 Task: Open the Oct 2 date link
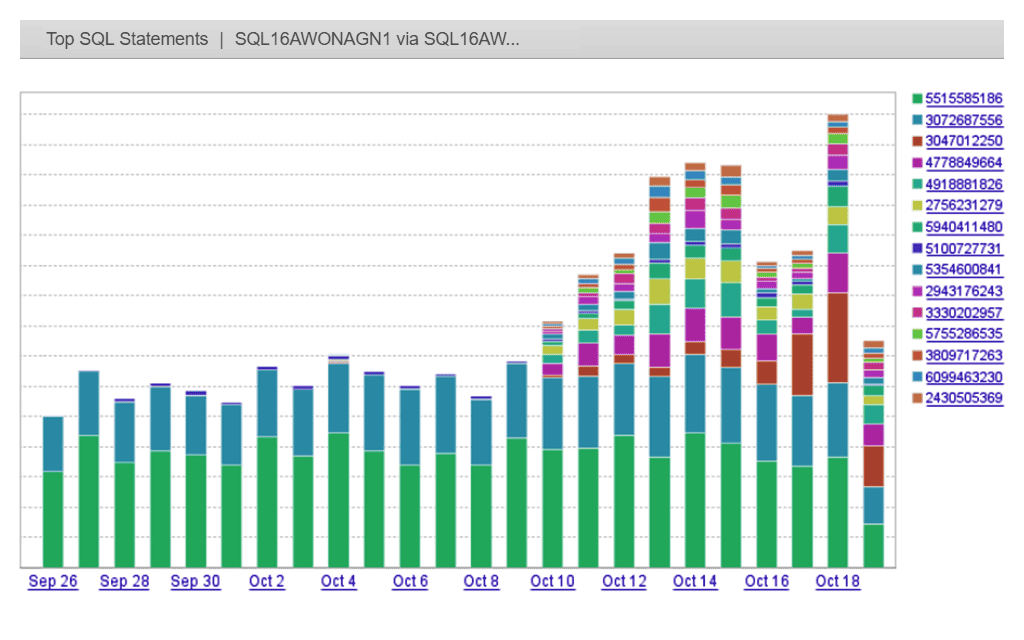click(x=266, y=581)
